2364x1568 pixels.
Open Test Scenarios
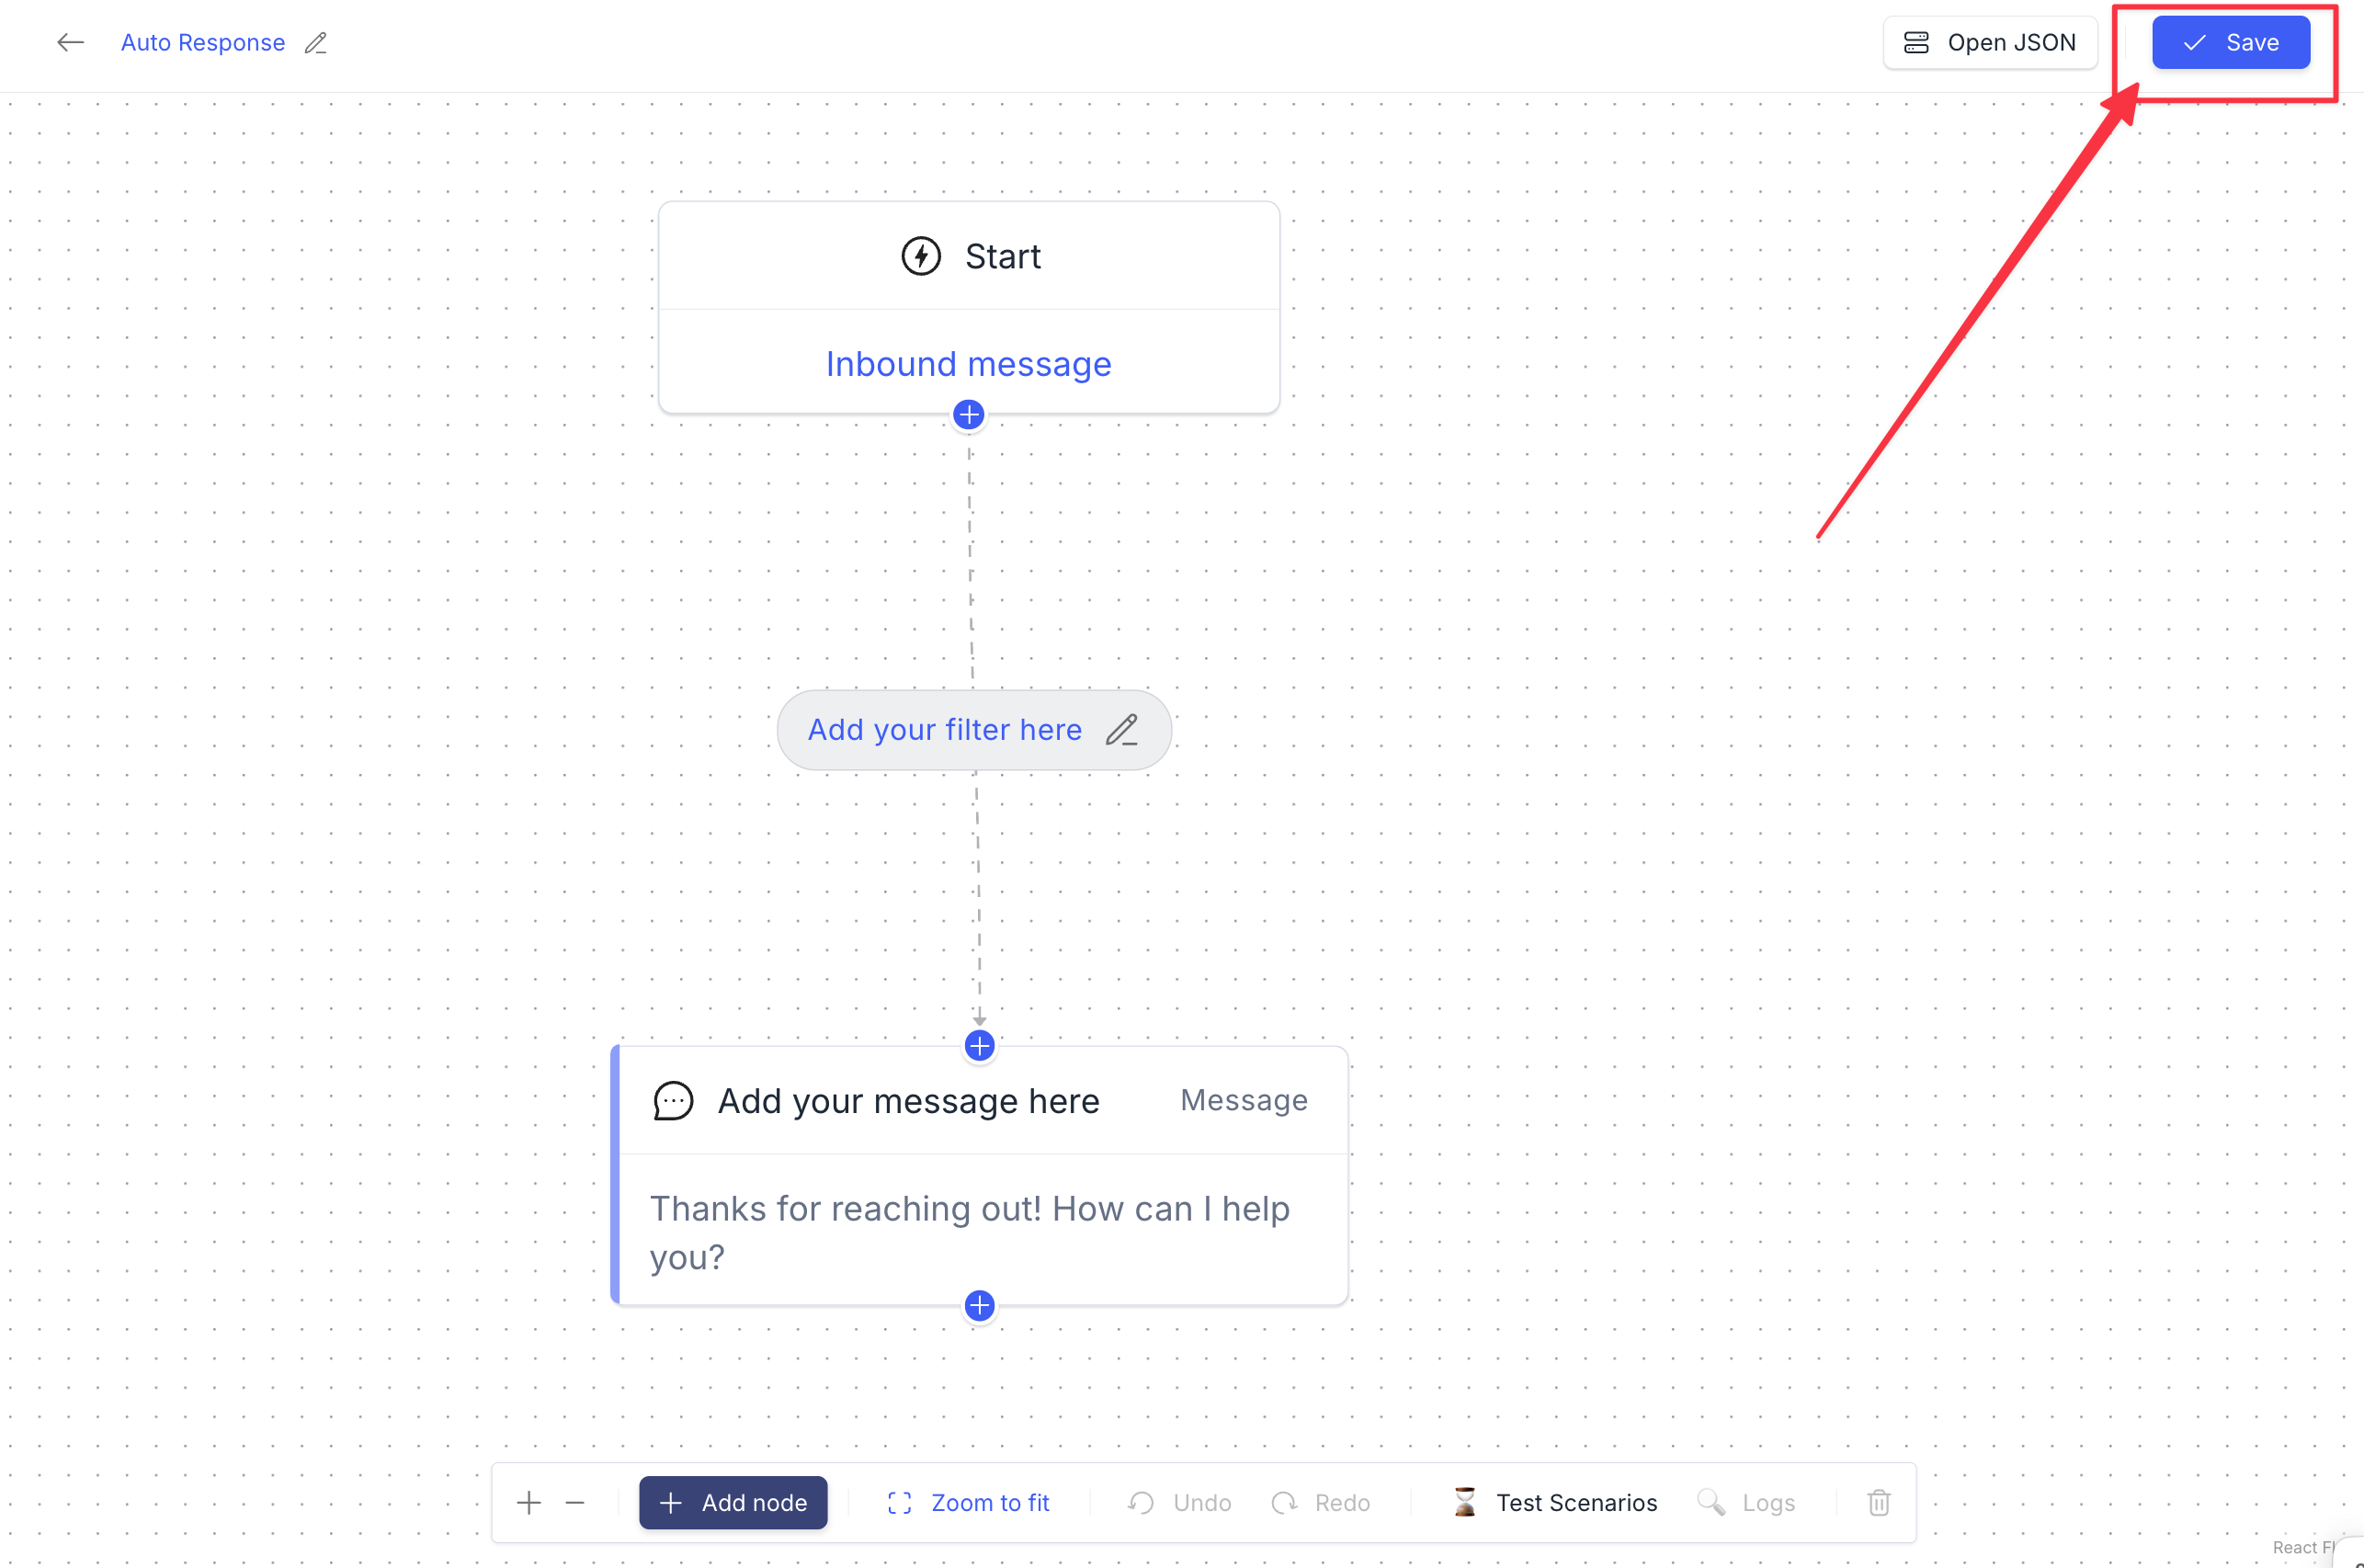coord(1554,1503)
